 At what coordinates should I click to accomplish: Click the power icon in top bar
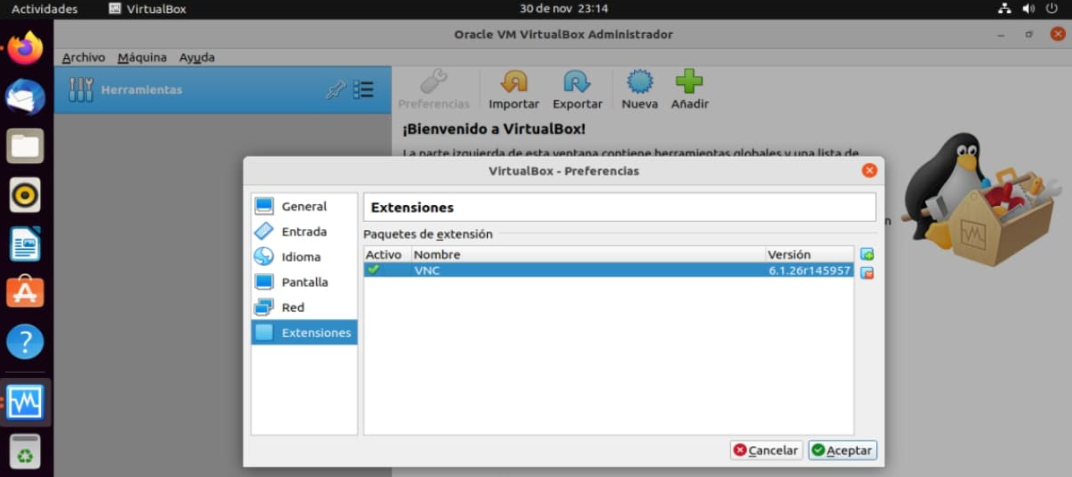tap(1051, 9)
